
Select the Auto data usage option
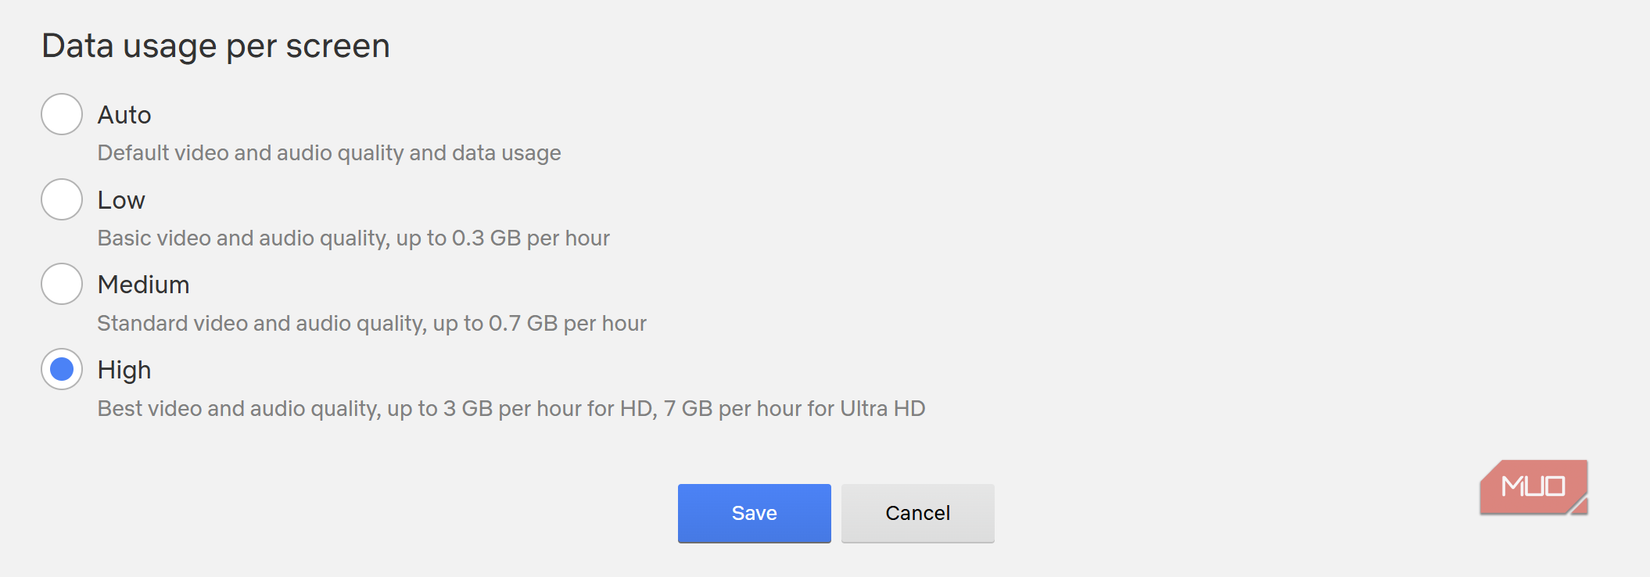61,114
